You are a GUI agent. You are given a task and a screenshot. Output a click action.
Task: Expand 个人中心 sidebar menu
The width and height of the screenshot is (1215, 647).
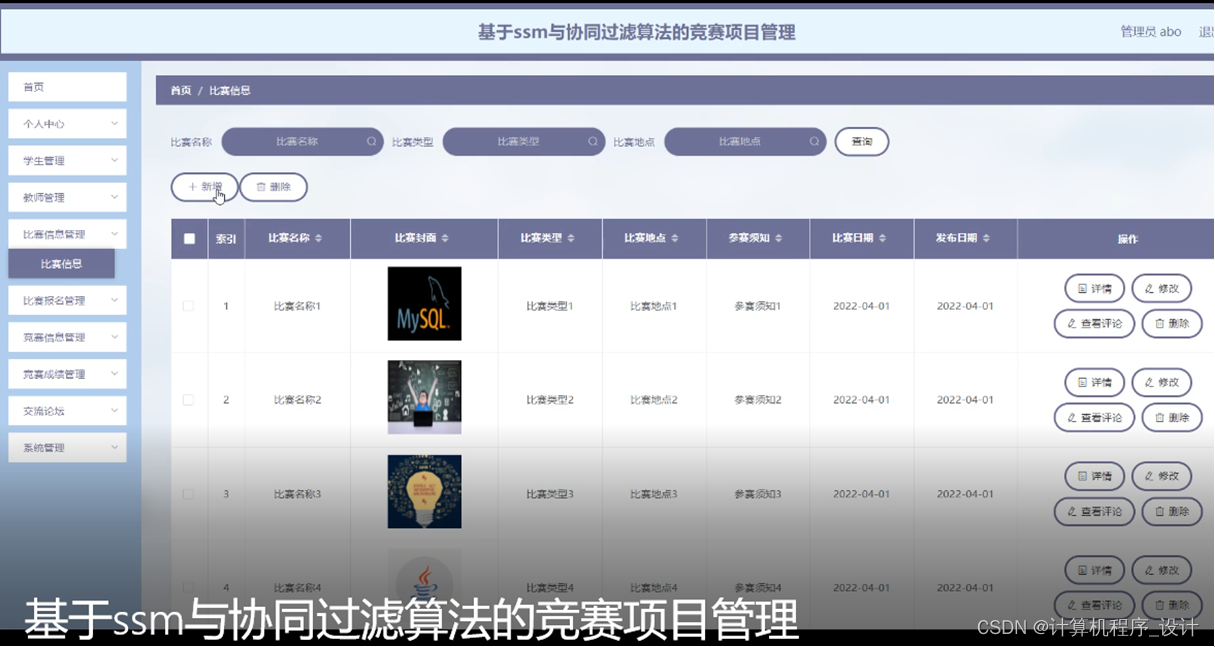67,124
